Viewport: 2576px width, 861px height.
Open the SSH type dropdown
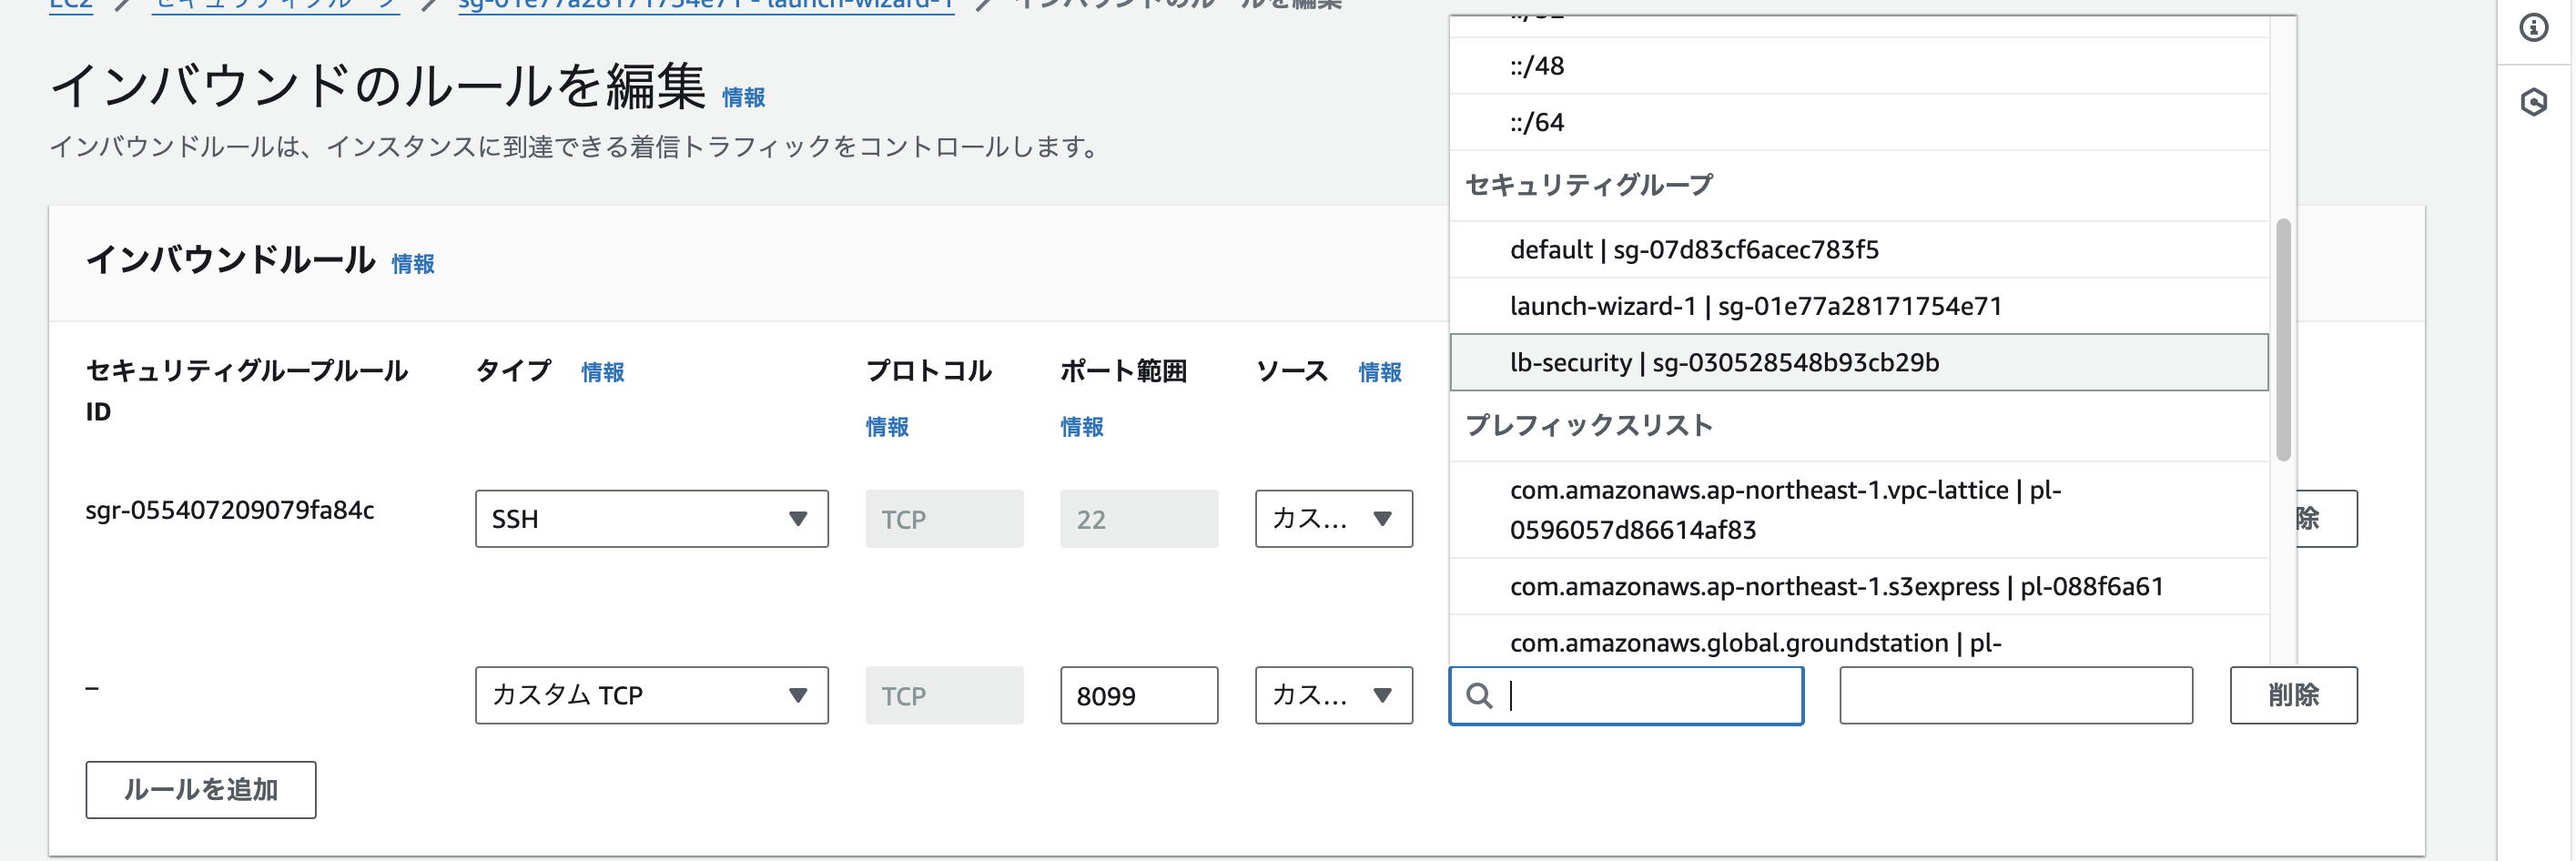pos(651,518)
